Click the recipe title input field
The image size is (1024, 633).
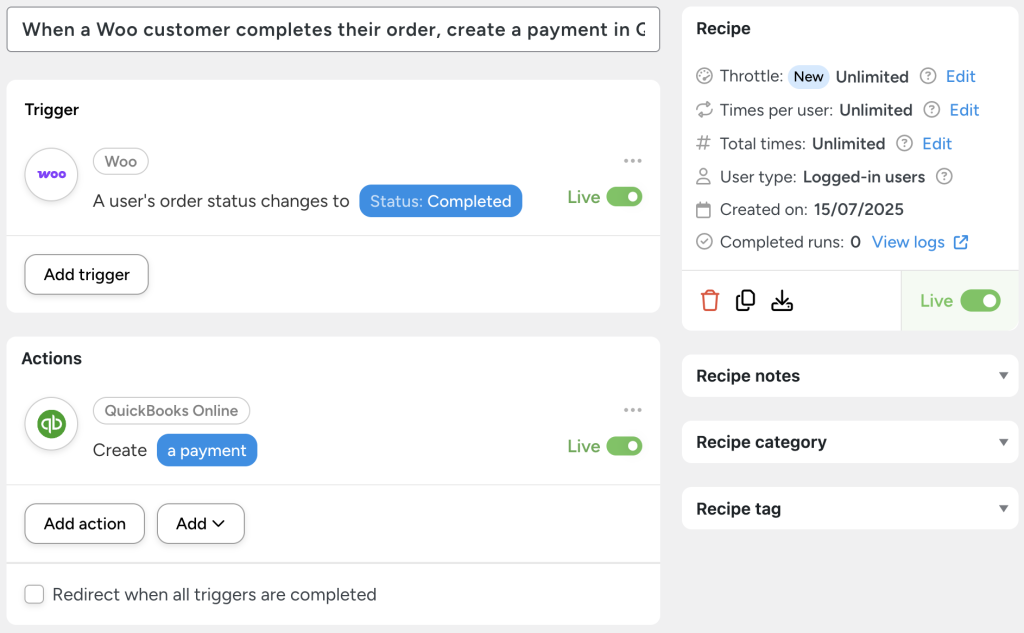pyautogui.click(x=330, y=29)
